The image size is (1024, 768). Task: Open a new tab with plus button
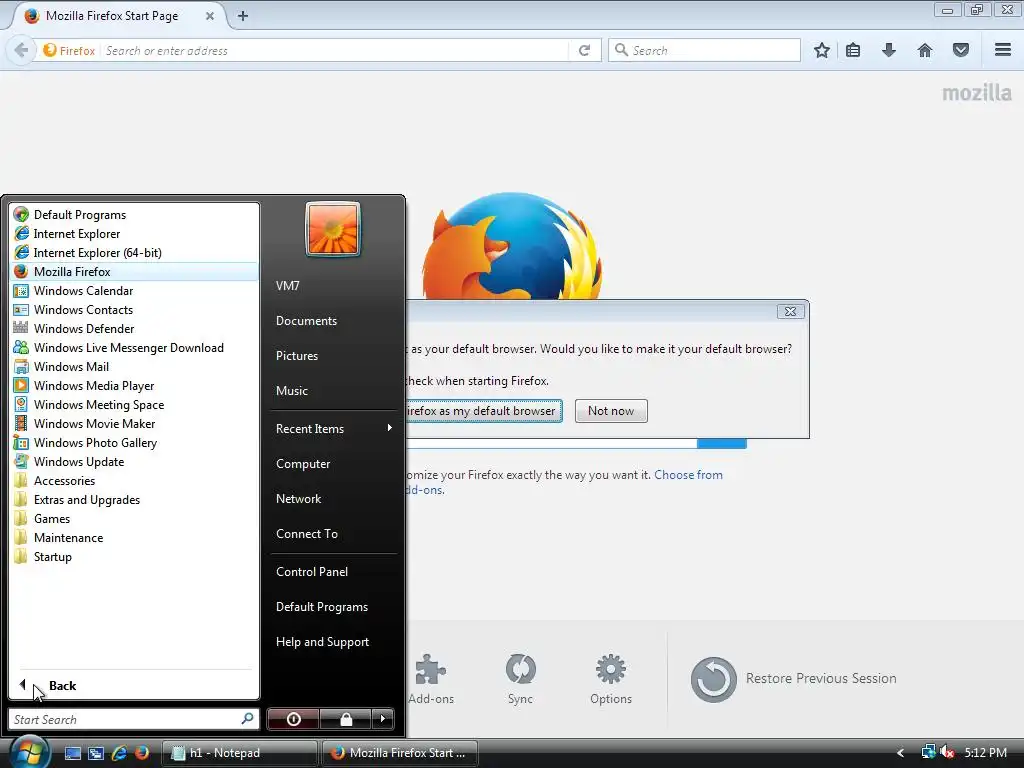(242, 16)
